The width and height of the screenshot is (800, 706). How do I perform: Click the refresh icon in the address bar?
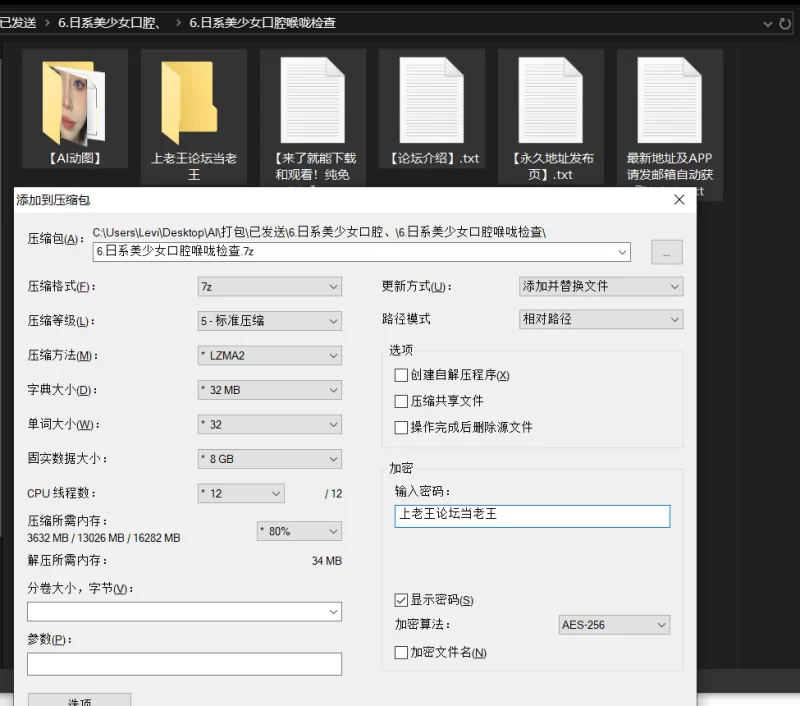[x=785, y=23]
